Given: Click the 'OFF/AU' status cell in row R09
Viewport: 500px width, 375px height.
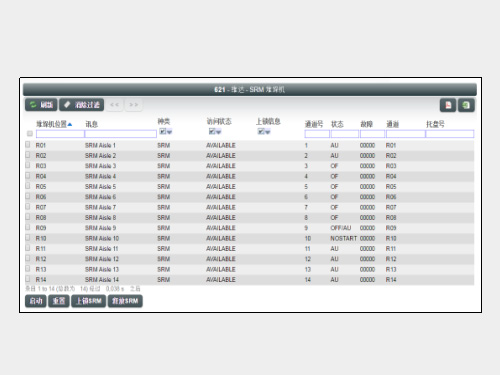Looking at the screenshot, I should point(341,228).
